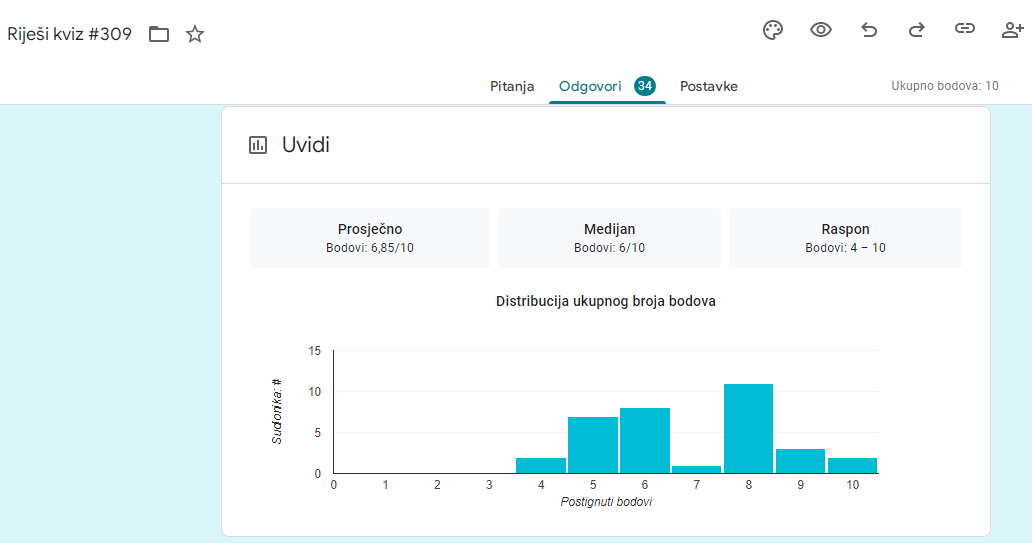The height and width of the screenshot is (543, 1032).
Task: Click the y-axis value 15
Action: (x=315, y=351)
